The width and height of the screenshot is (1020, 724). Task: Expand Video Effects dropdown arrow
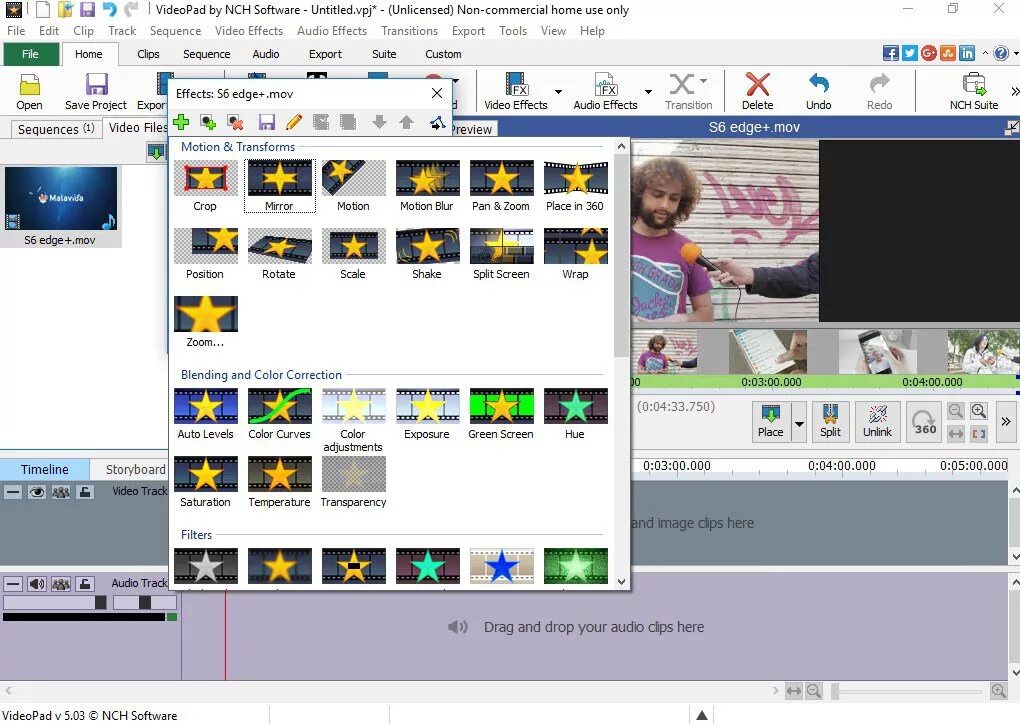558,92
